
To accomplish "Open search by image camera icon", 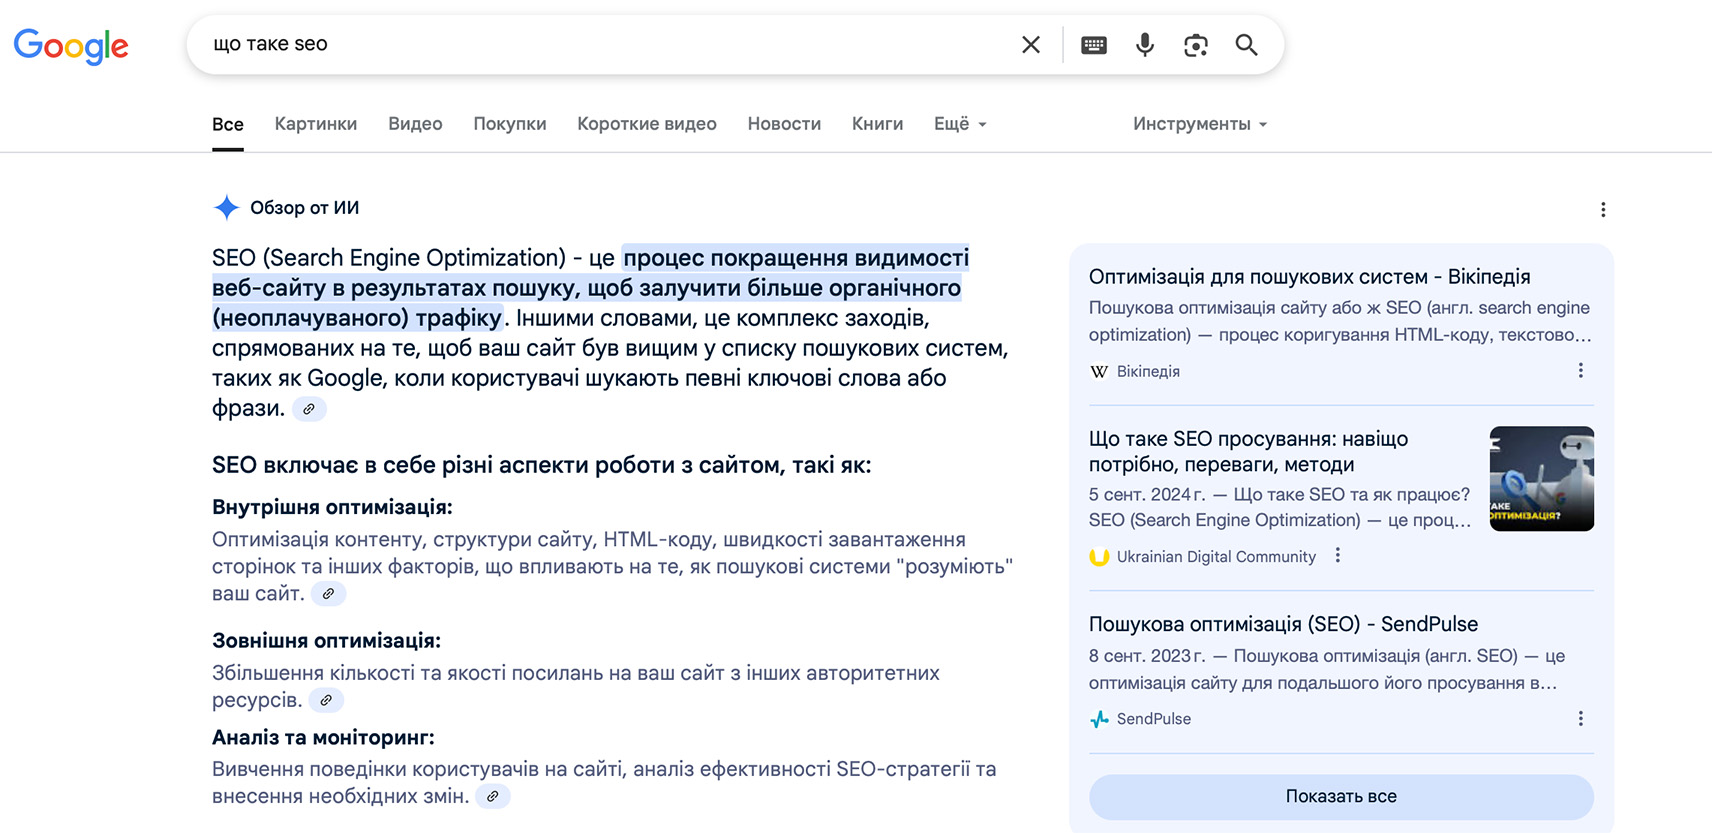I will [x=1195, y=45].
